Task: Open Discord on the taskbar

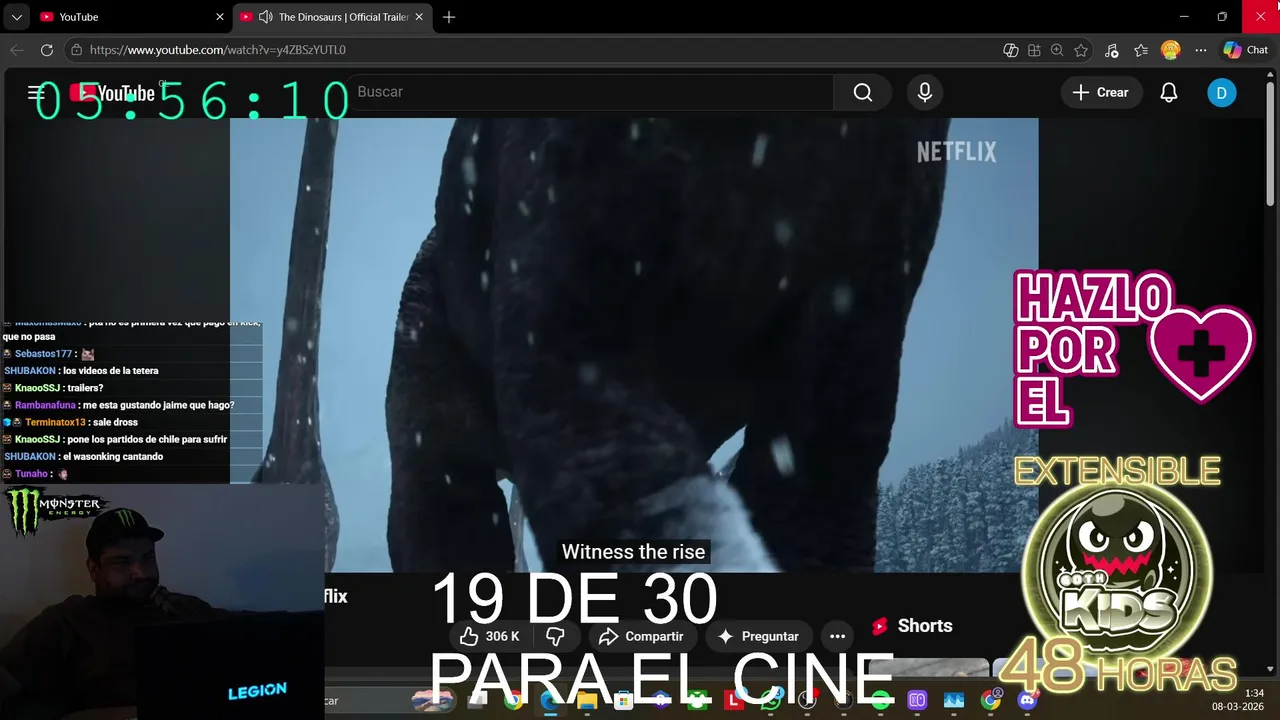Action: [x=1027, y=701]
